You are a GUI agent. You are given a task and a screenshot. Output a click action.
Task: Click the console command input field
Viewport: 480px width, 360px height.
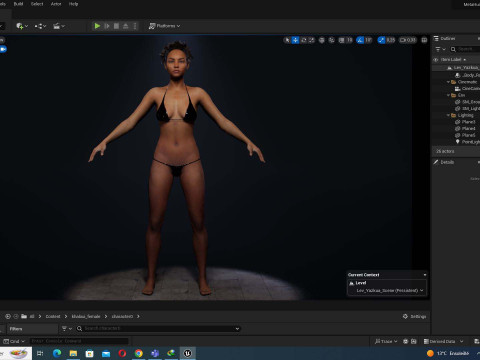(79, 341)
